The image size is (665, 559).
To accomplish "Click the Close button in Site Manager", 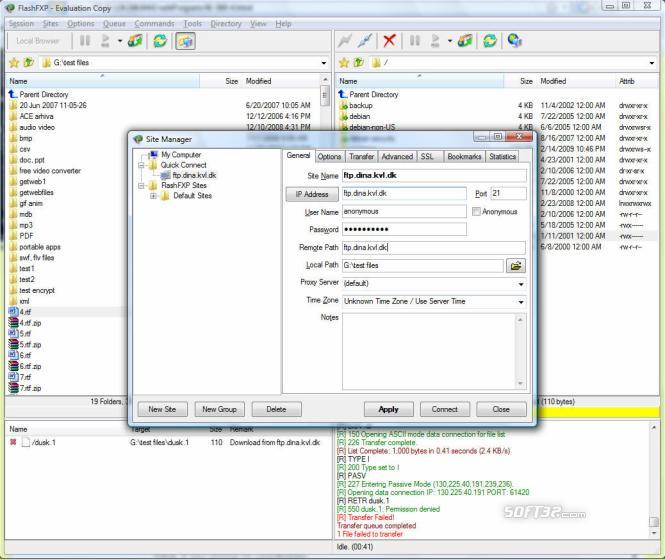I will click(x=501, y=409).
